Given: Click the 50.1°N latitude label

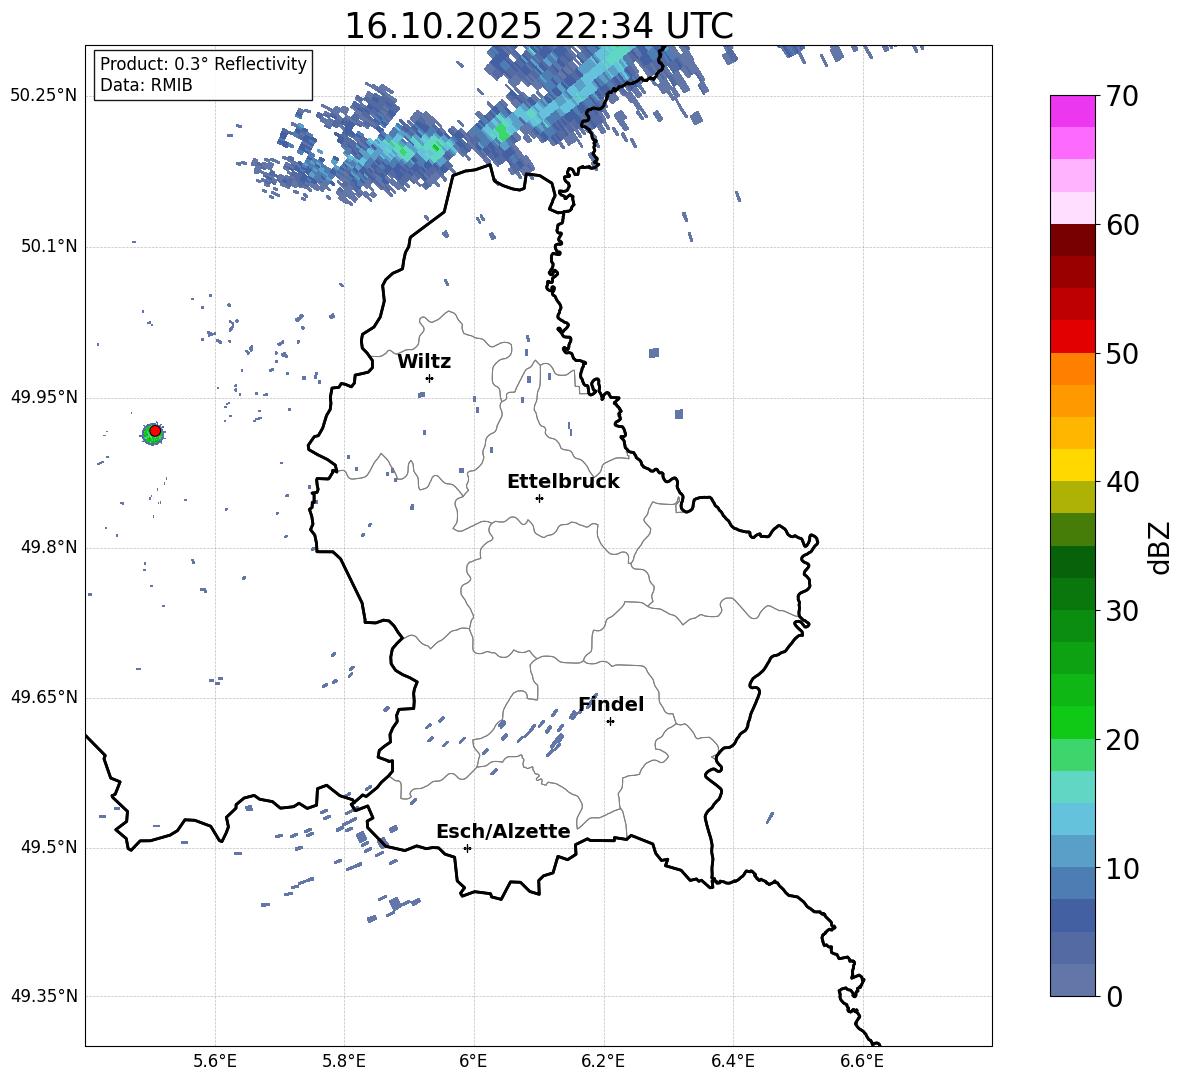Looking at the screenshot, I should tap(49, 247).
